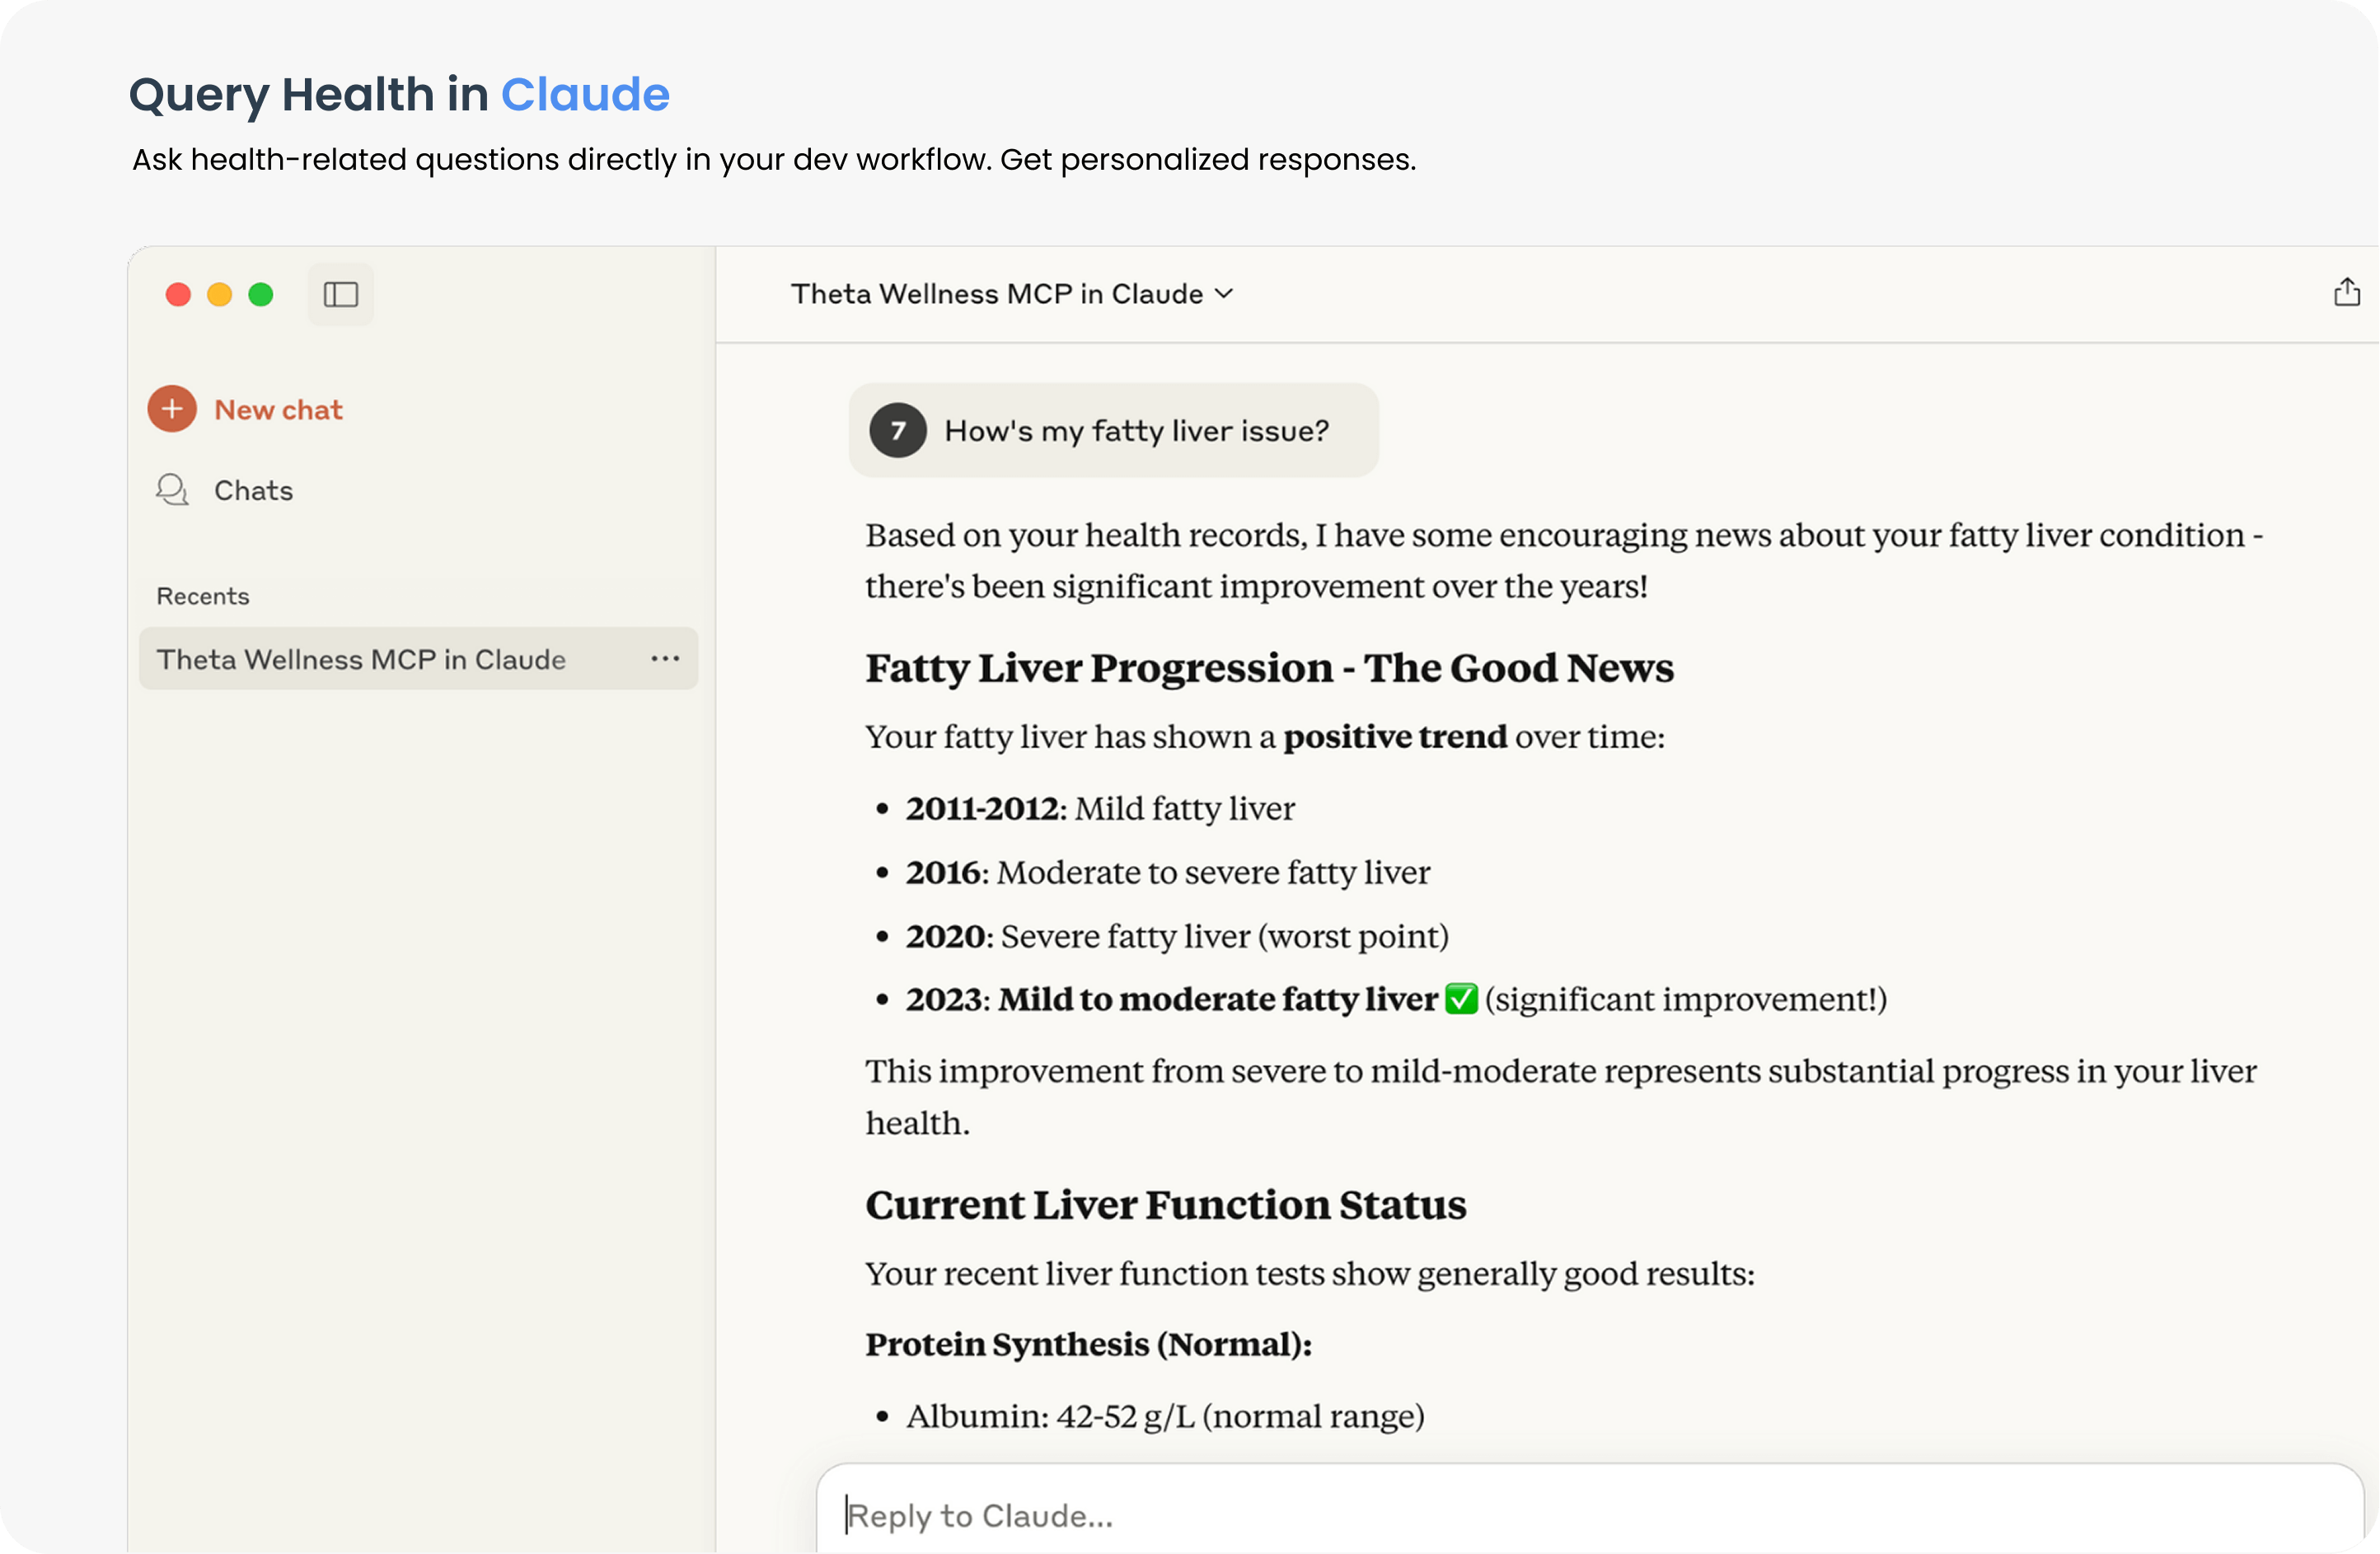Click the yellow minimize window button
This screenshot has width=2380, height=1554.
219,294
